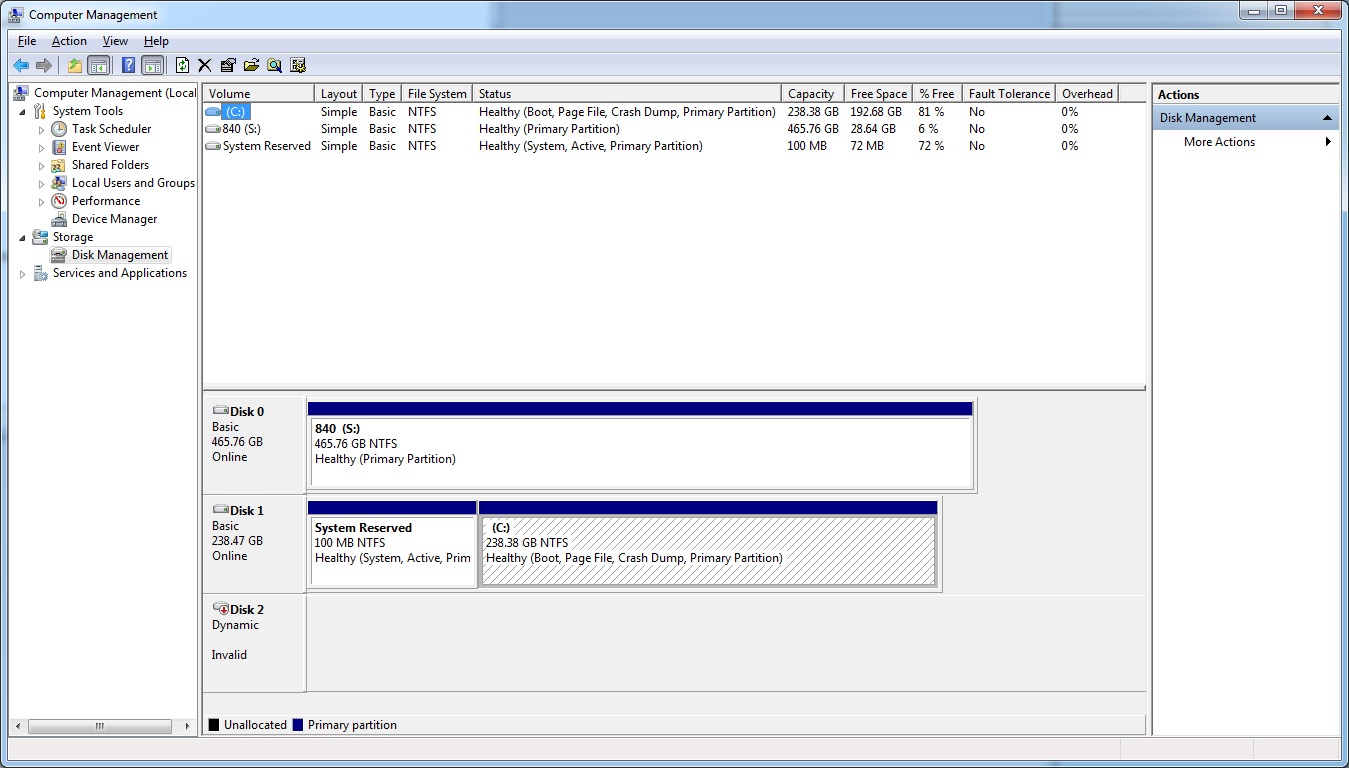Collapse Disk Management section in Actions pane

click(x=1327, y=118)
